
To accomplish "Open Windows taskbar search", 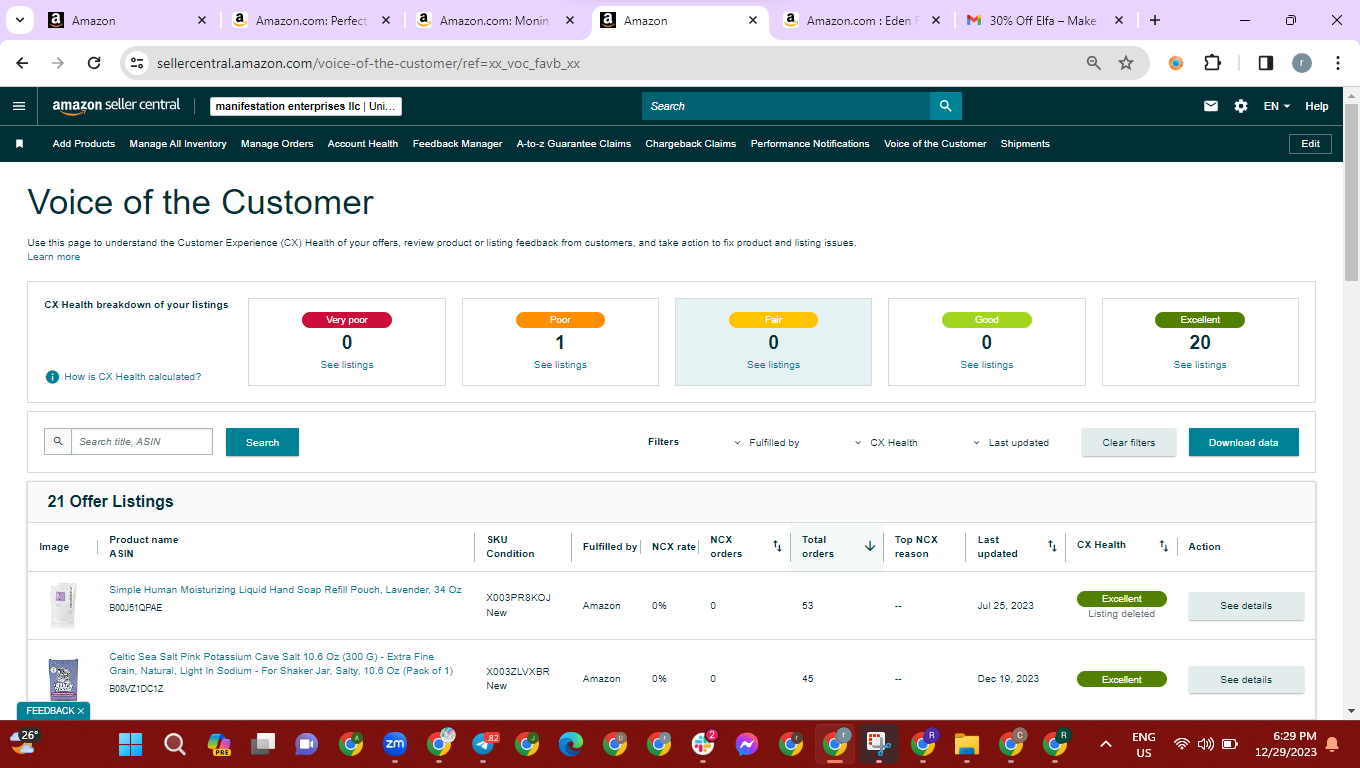I will click(x=175, y=744).
